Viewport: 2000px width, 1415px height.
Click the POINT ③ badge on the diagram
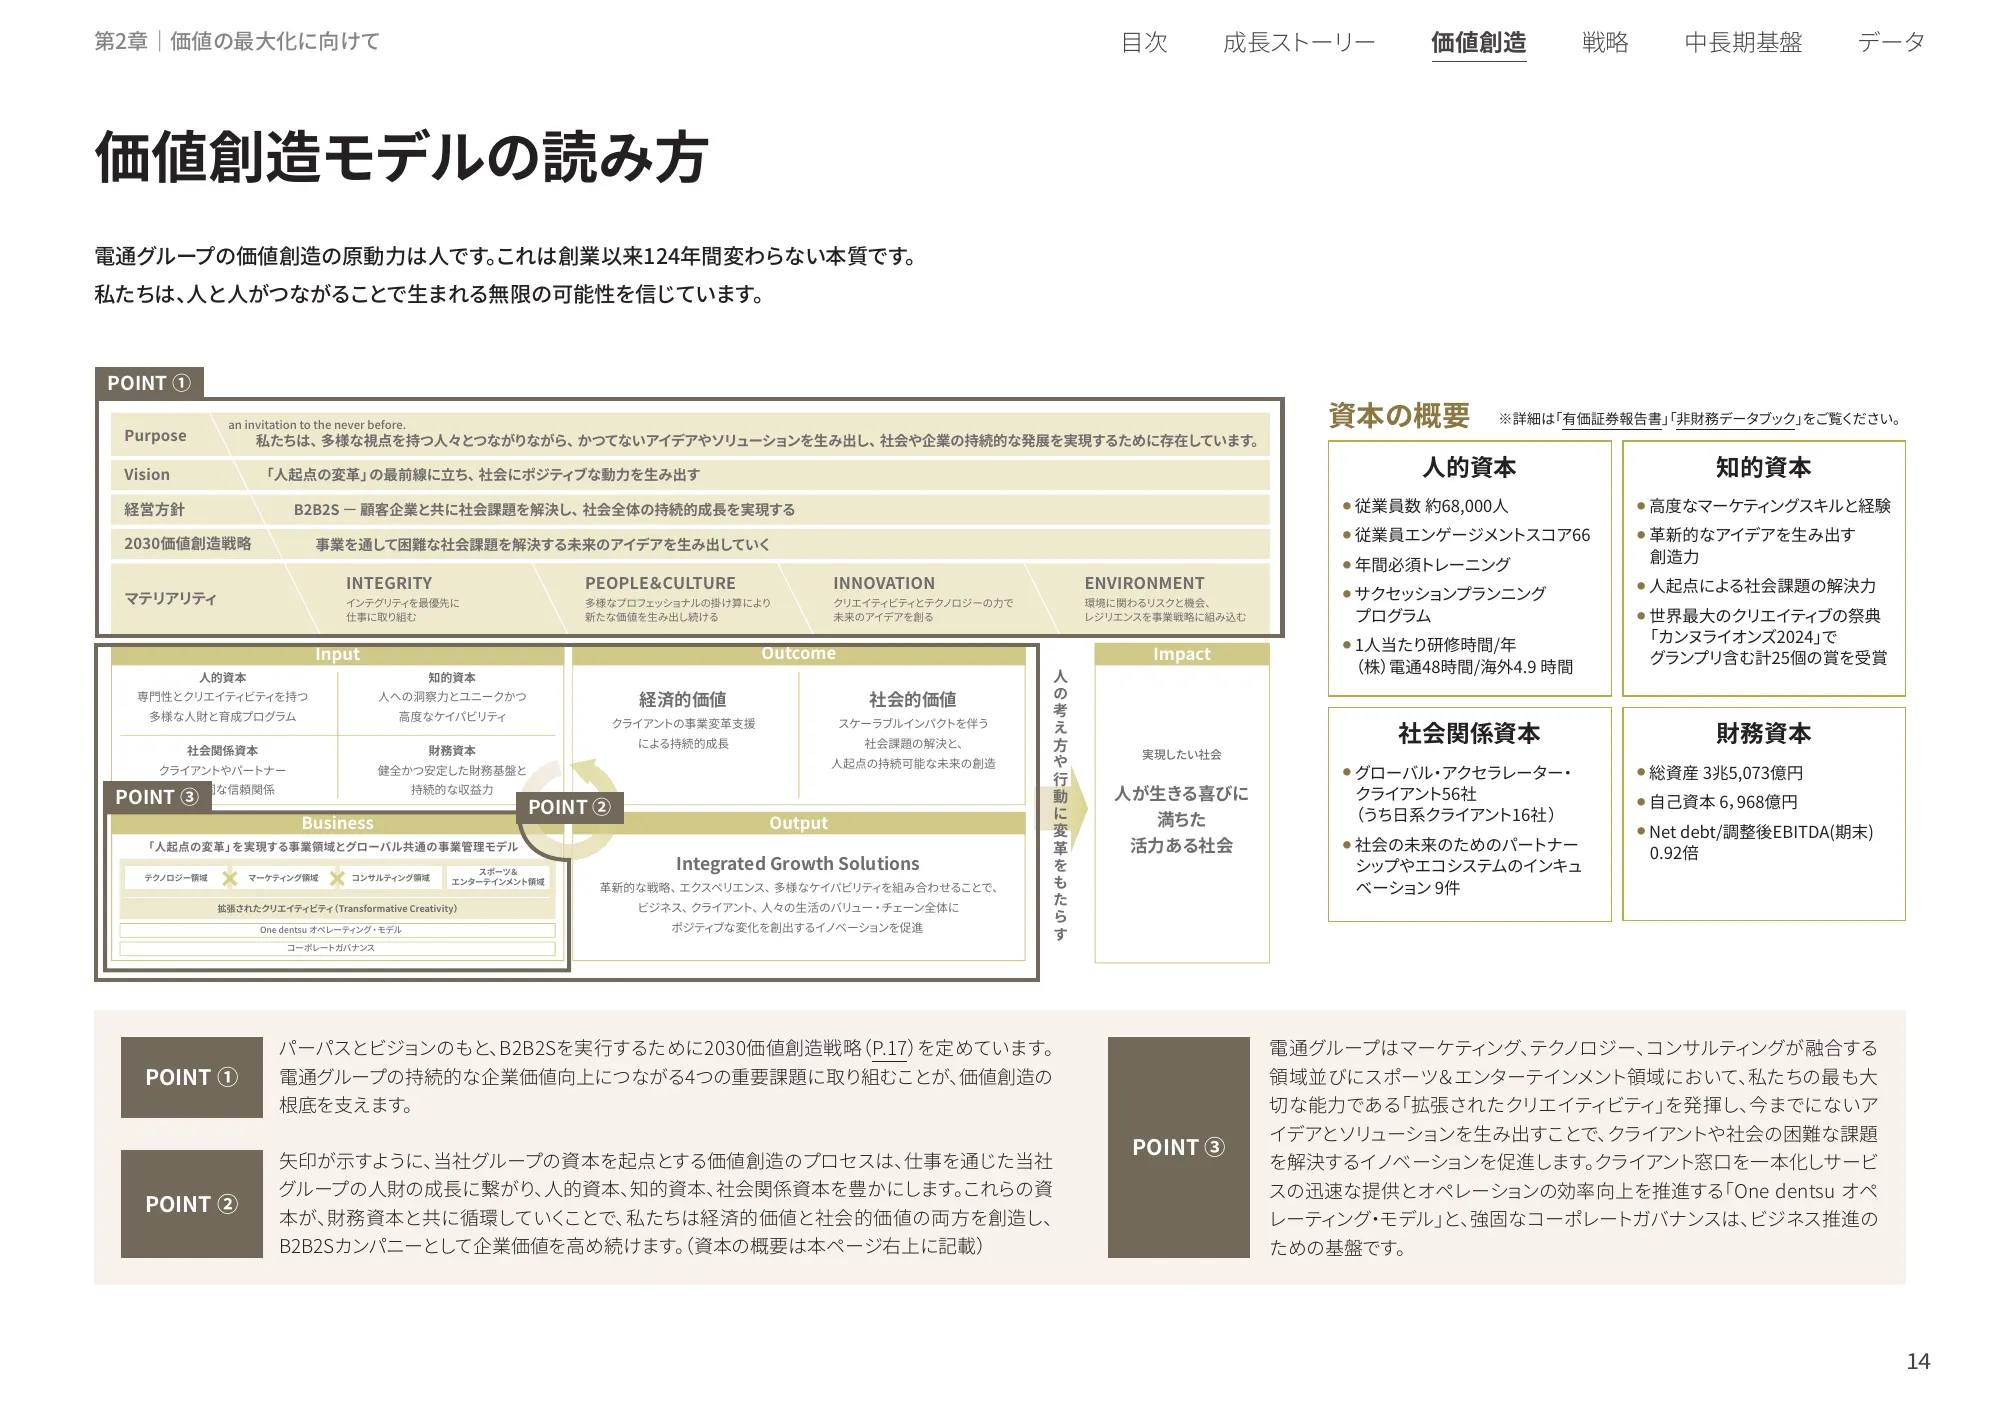coord(156,797)
